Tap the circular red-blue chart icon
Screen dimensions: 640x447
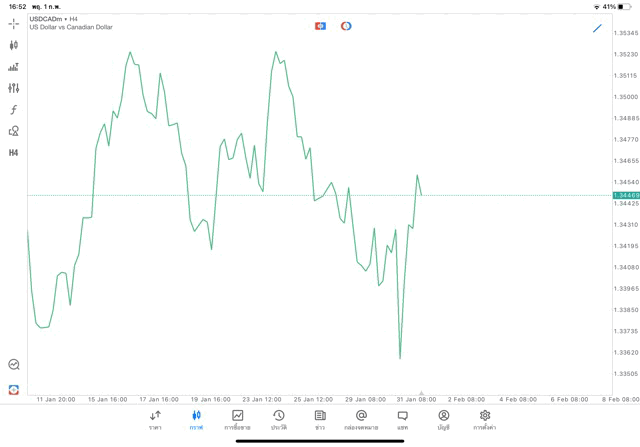346,26
